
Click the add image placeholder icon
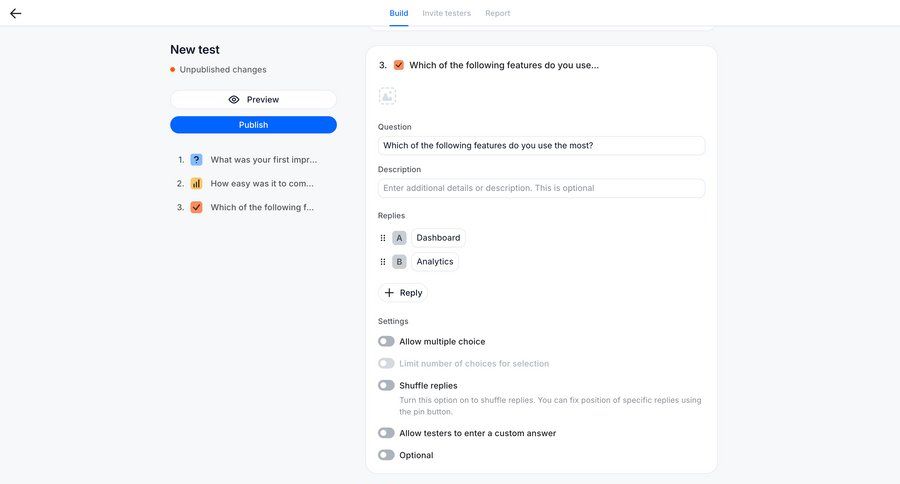[387, 96]
